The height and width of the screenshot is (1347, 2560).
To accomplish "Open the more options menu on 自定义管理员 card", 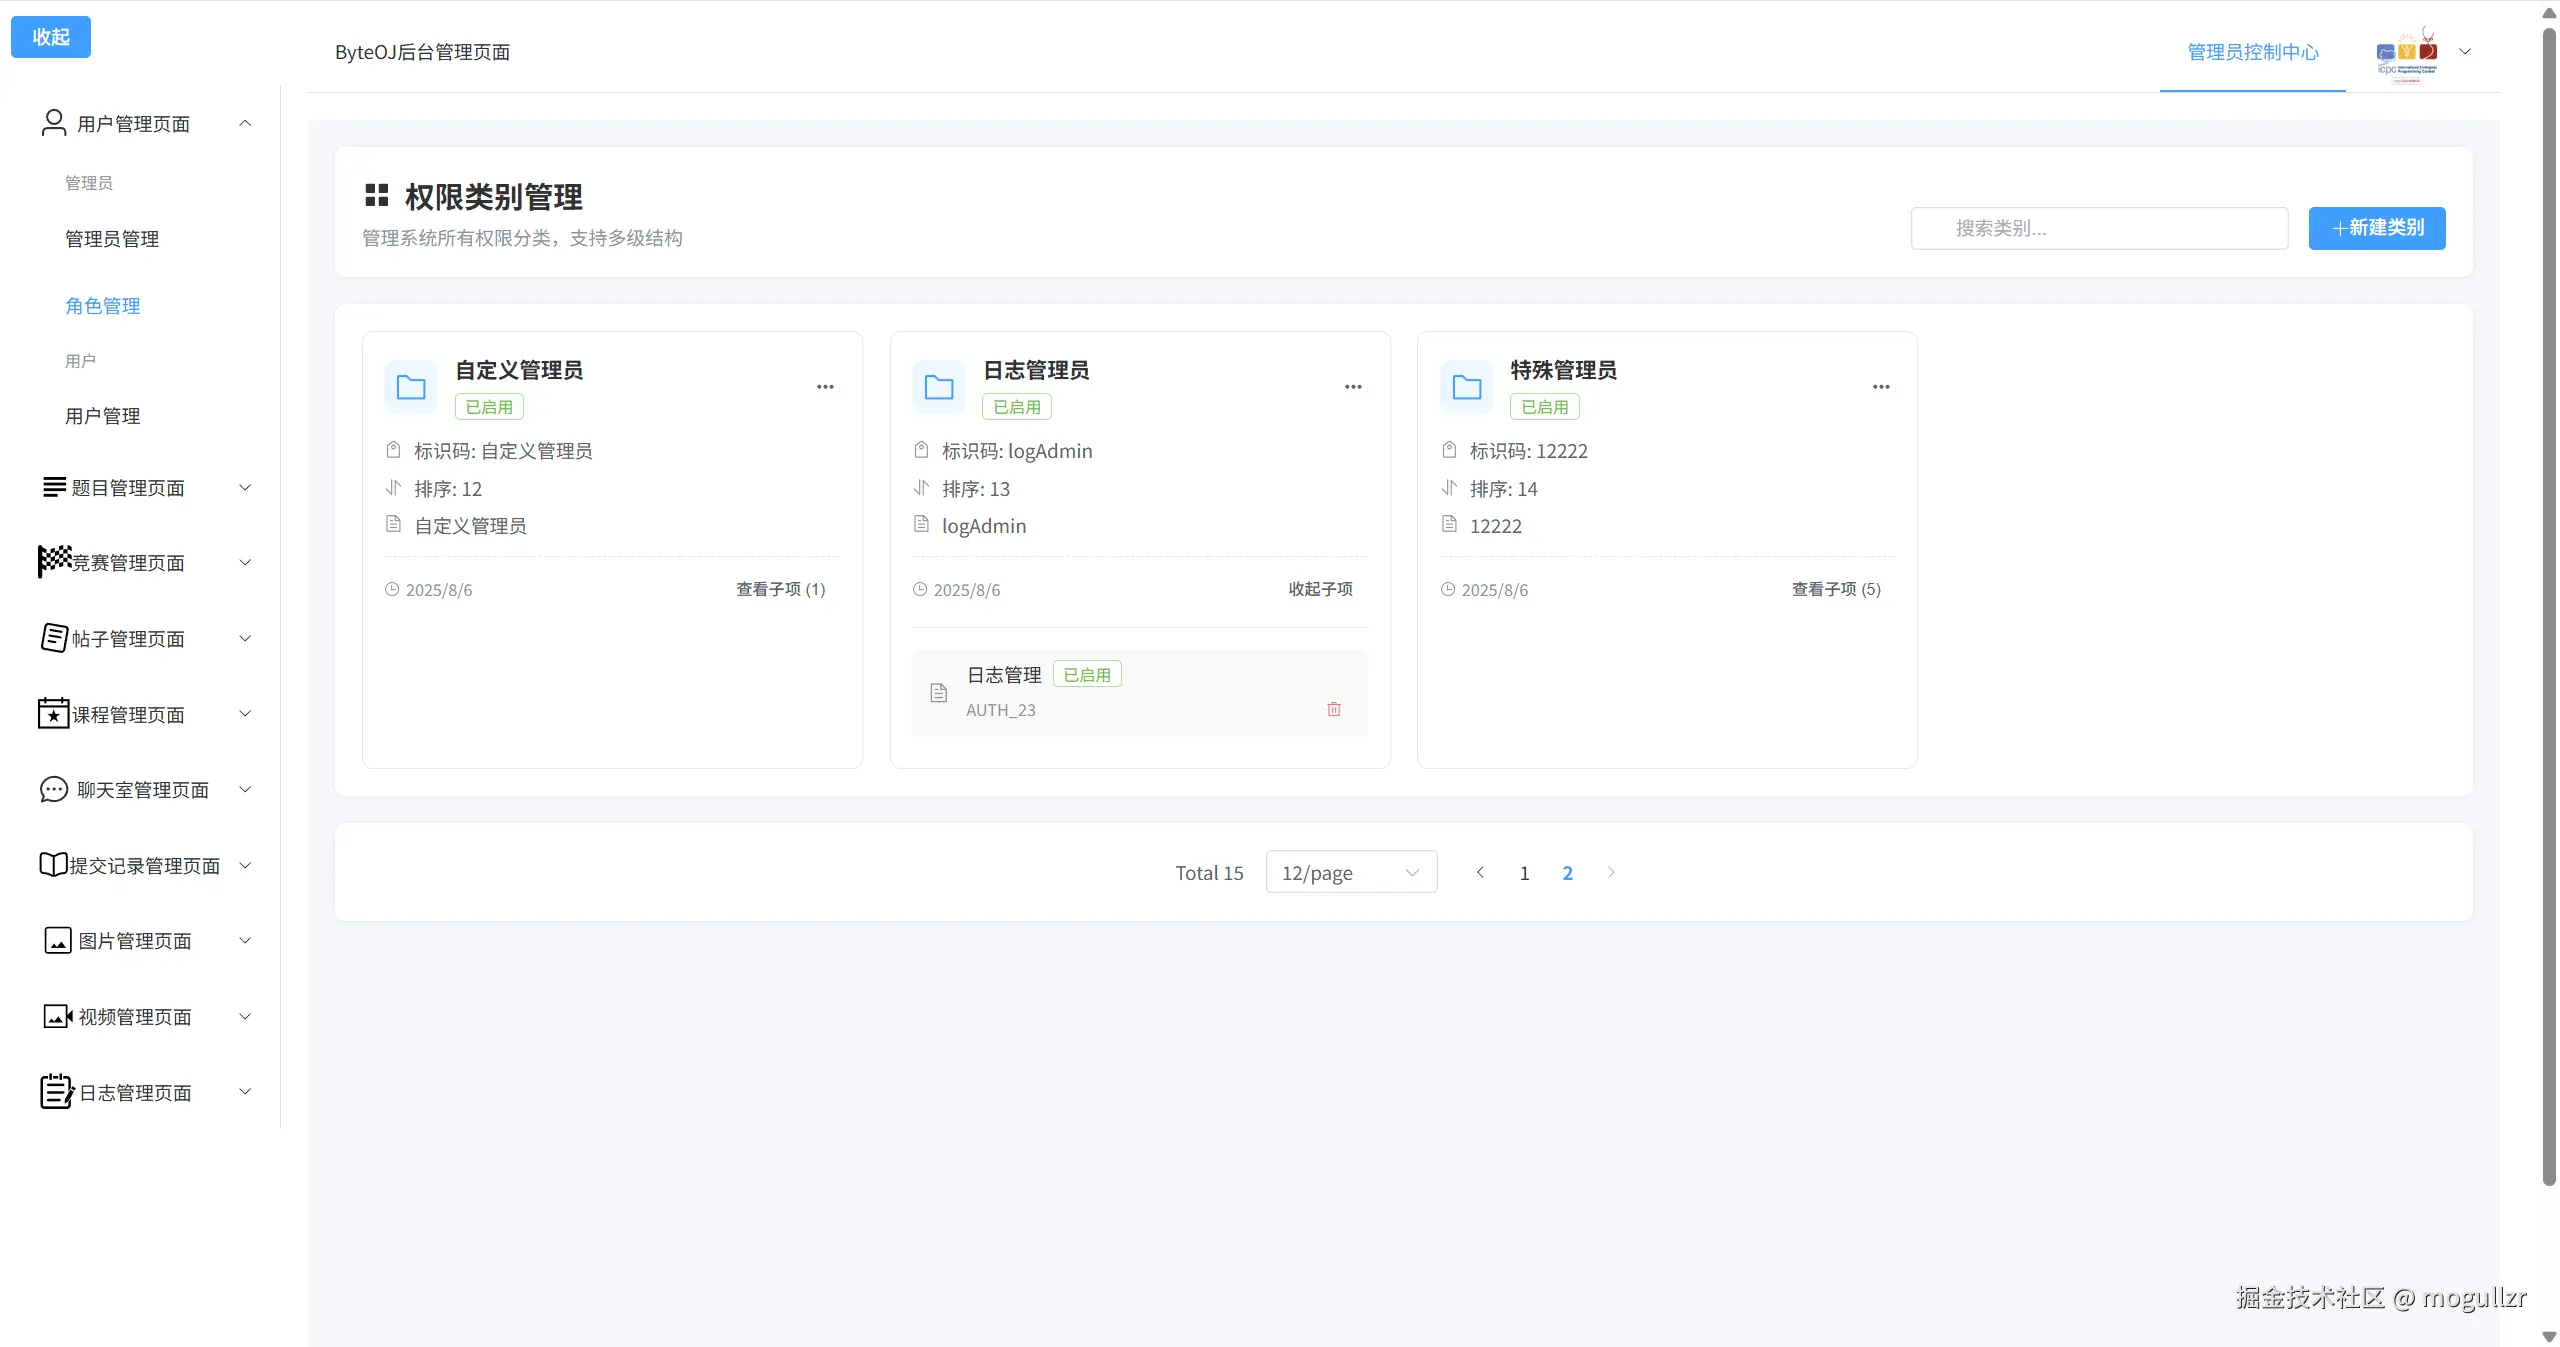I will click(x=825, y=387).
